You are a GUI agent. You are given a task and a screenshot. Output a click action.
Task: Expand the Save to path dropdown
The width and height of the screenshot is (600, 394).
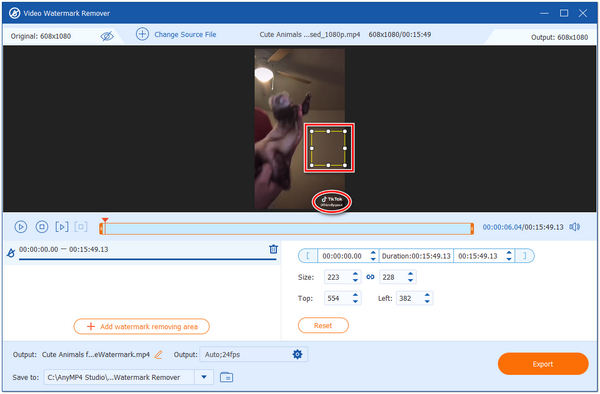[204, 377]
